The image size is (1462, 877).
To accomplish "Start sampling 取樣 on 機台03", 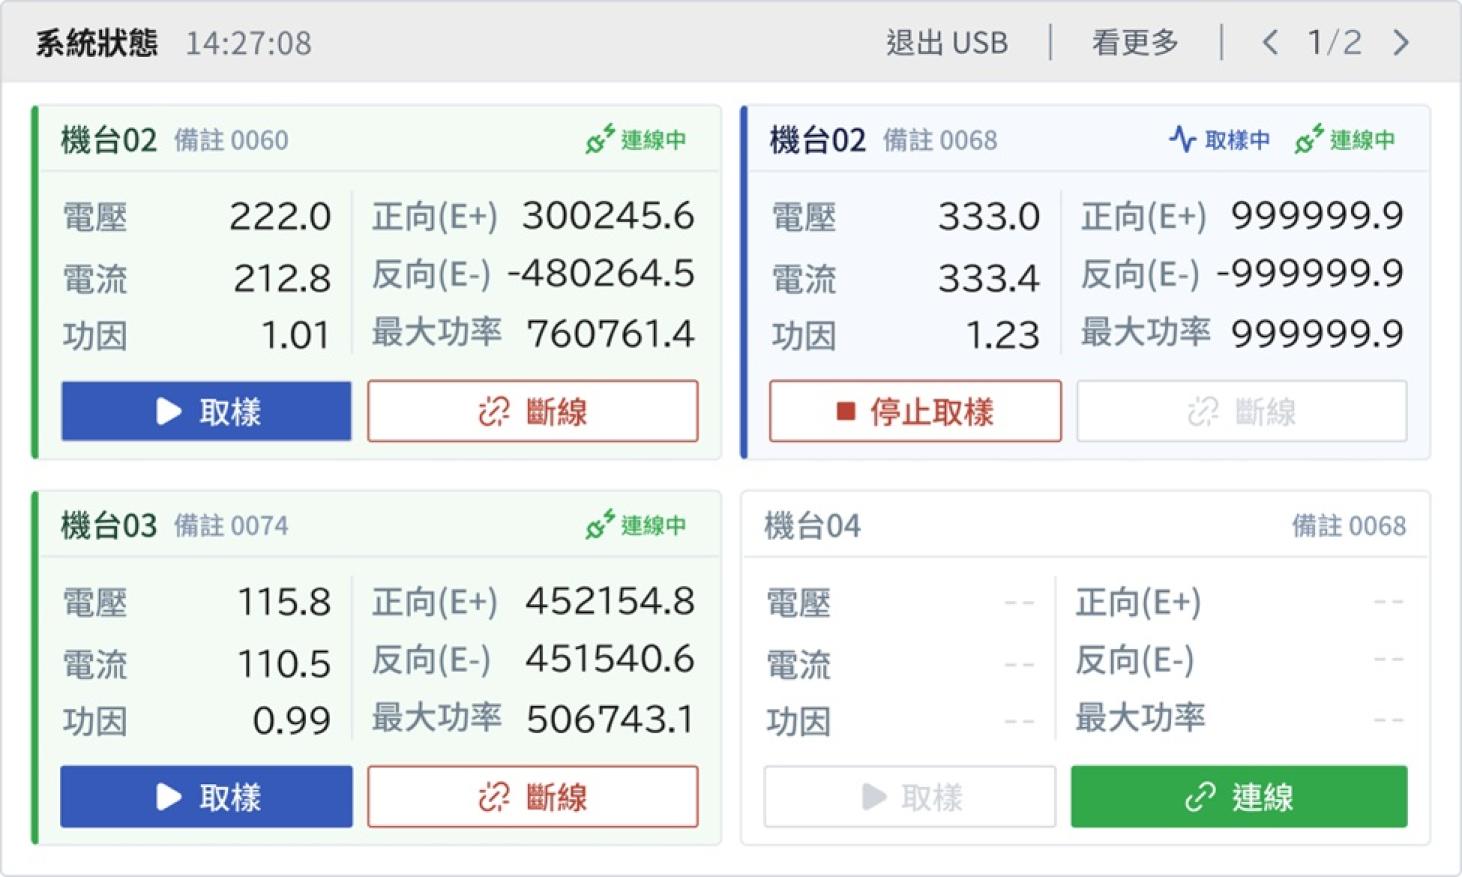I will click(x=206, y=797).
